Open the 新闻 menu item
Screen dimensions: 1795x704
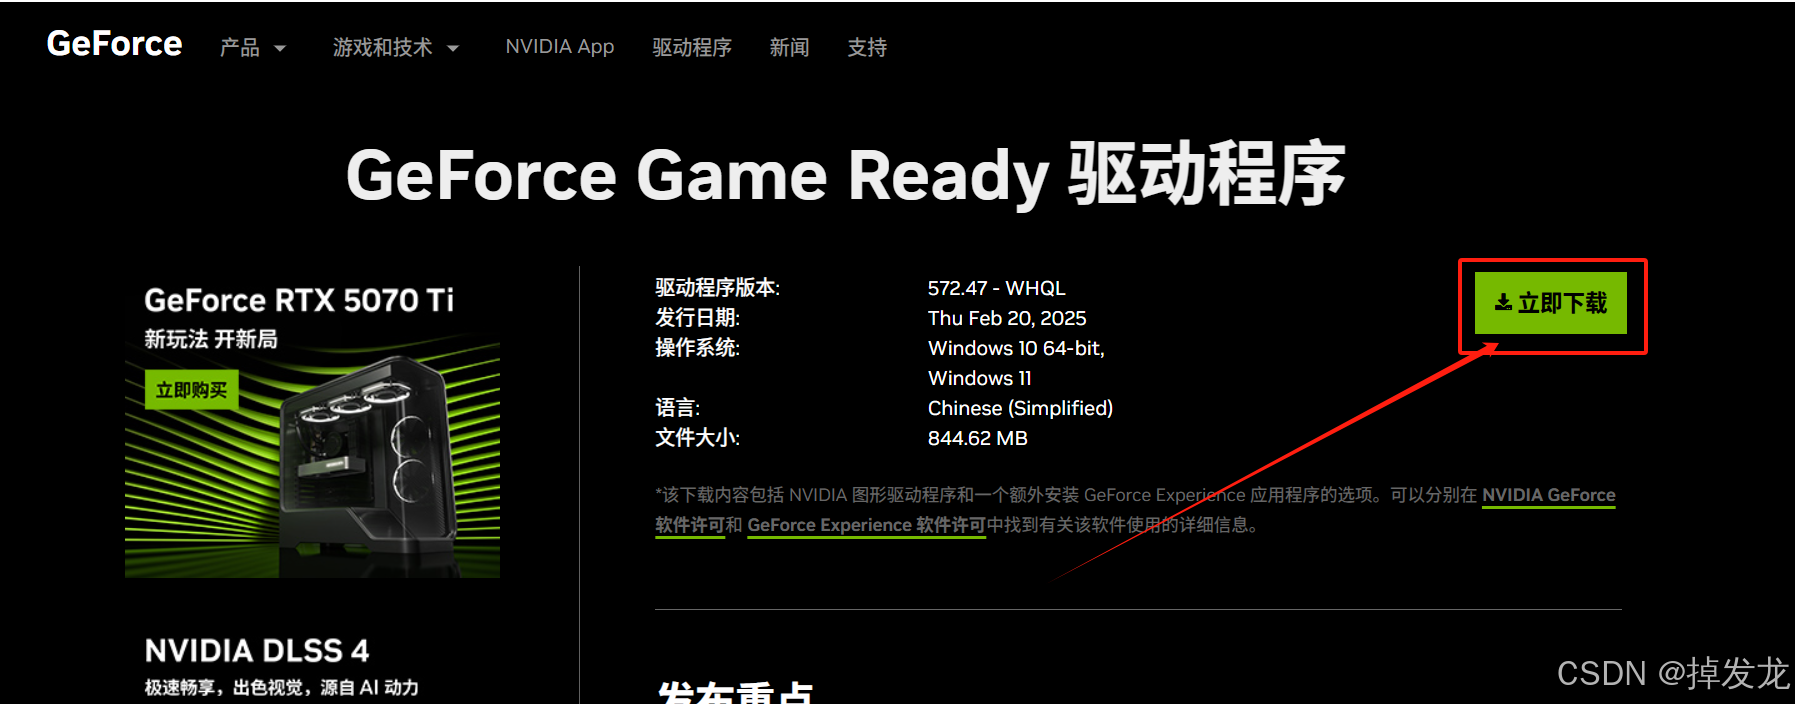[x=789, y=47]
